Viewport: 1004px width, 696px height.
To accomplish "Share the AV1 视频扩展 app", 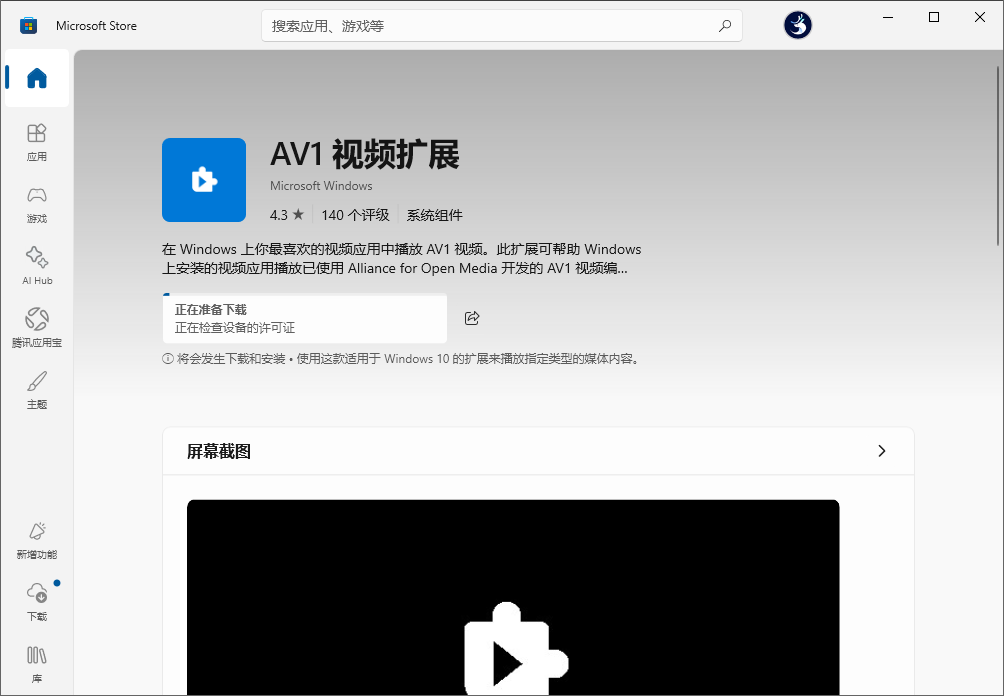I will pos(472,318).
